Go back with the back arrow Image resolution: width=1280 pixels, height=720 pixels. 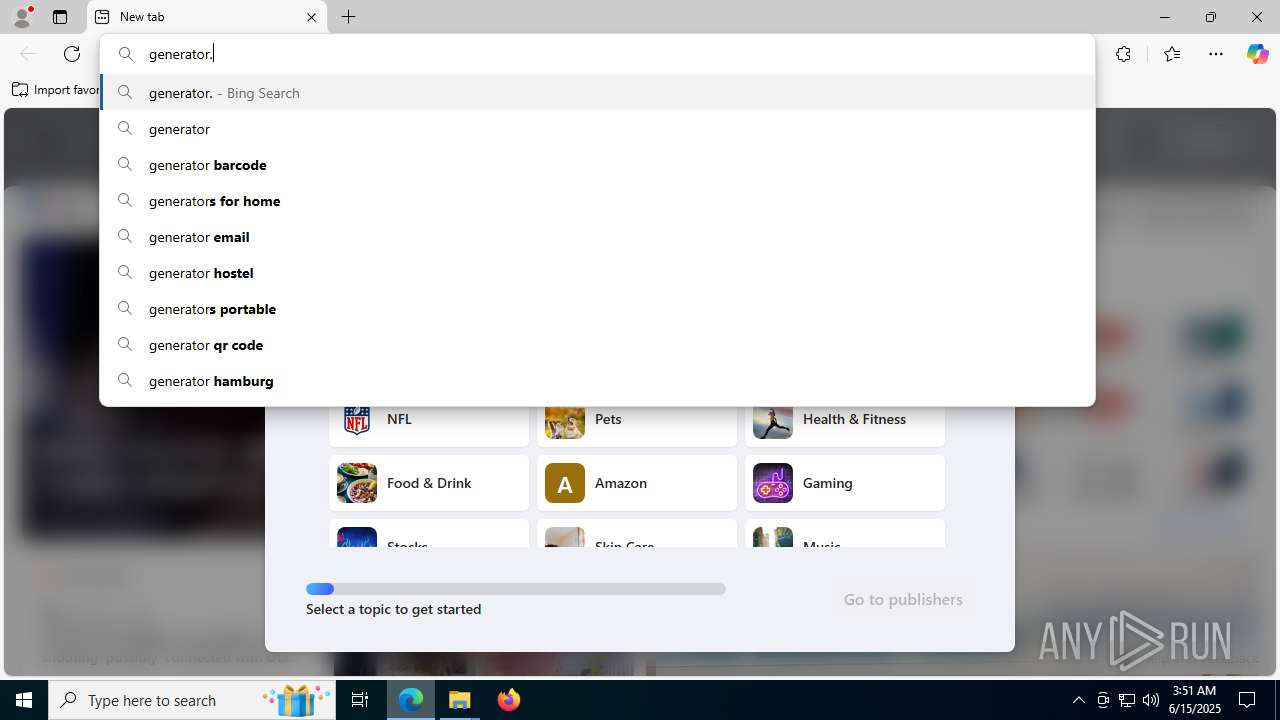point(28,54)
